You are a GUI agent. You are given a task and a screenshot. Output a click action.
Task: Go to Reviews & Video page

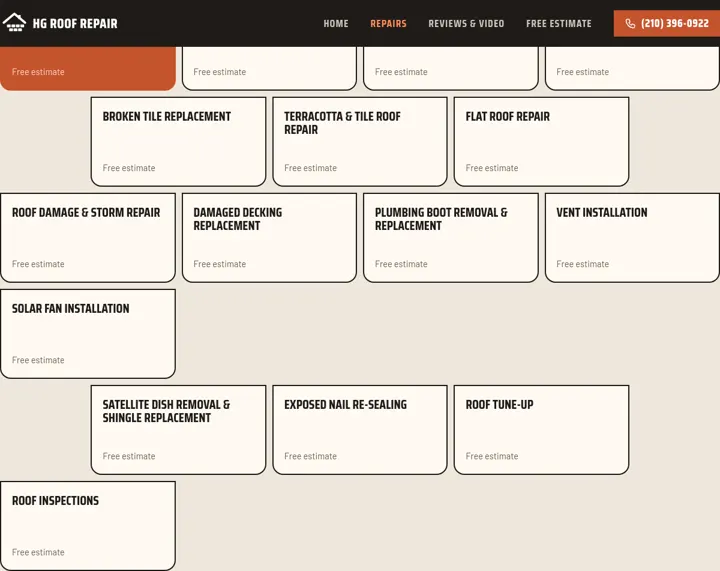(x=466, y=23)
